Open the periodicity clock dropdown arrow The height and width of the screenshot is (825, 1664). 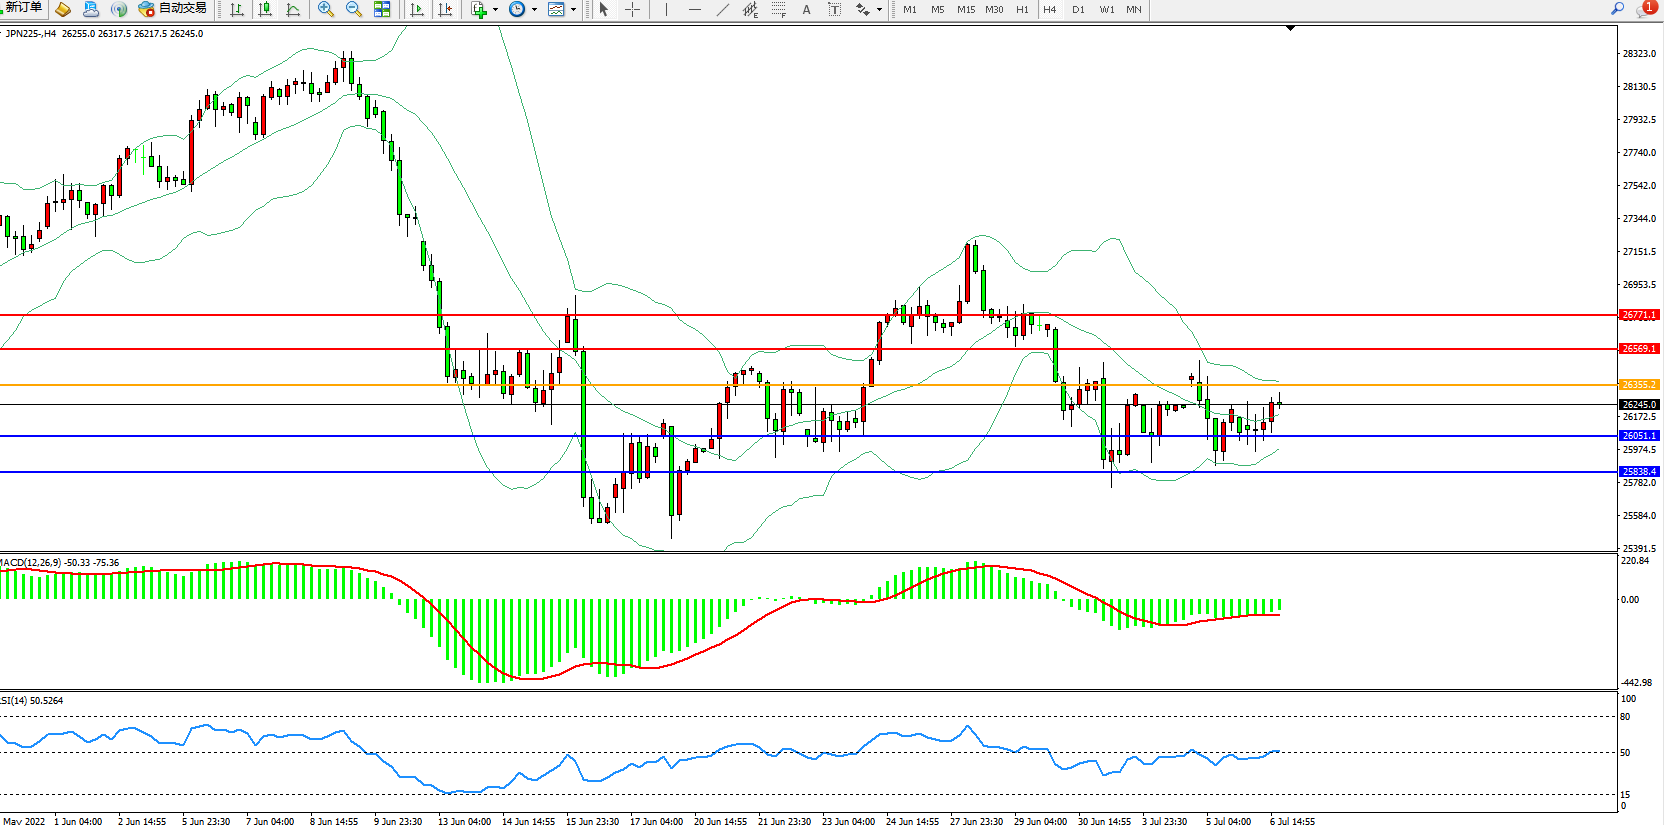tap(534, 10)
